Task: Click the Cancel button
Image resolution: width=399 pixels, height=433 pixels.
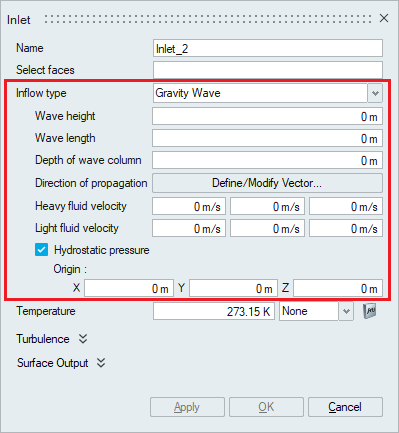Action: click(x=345, y=407)
